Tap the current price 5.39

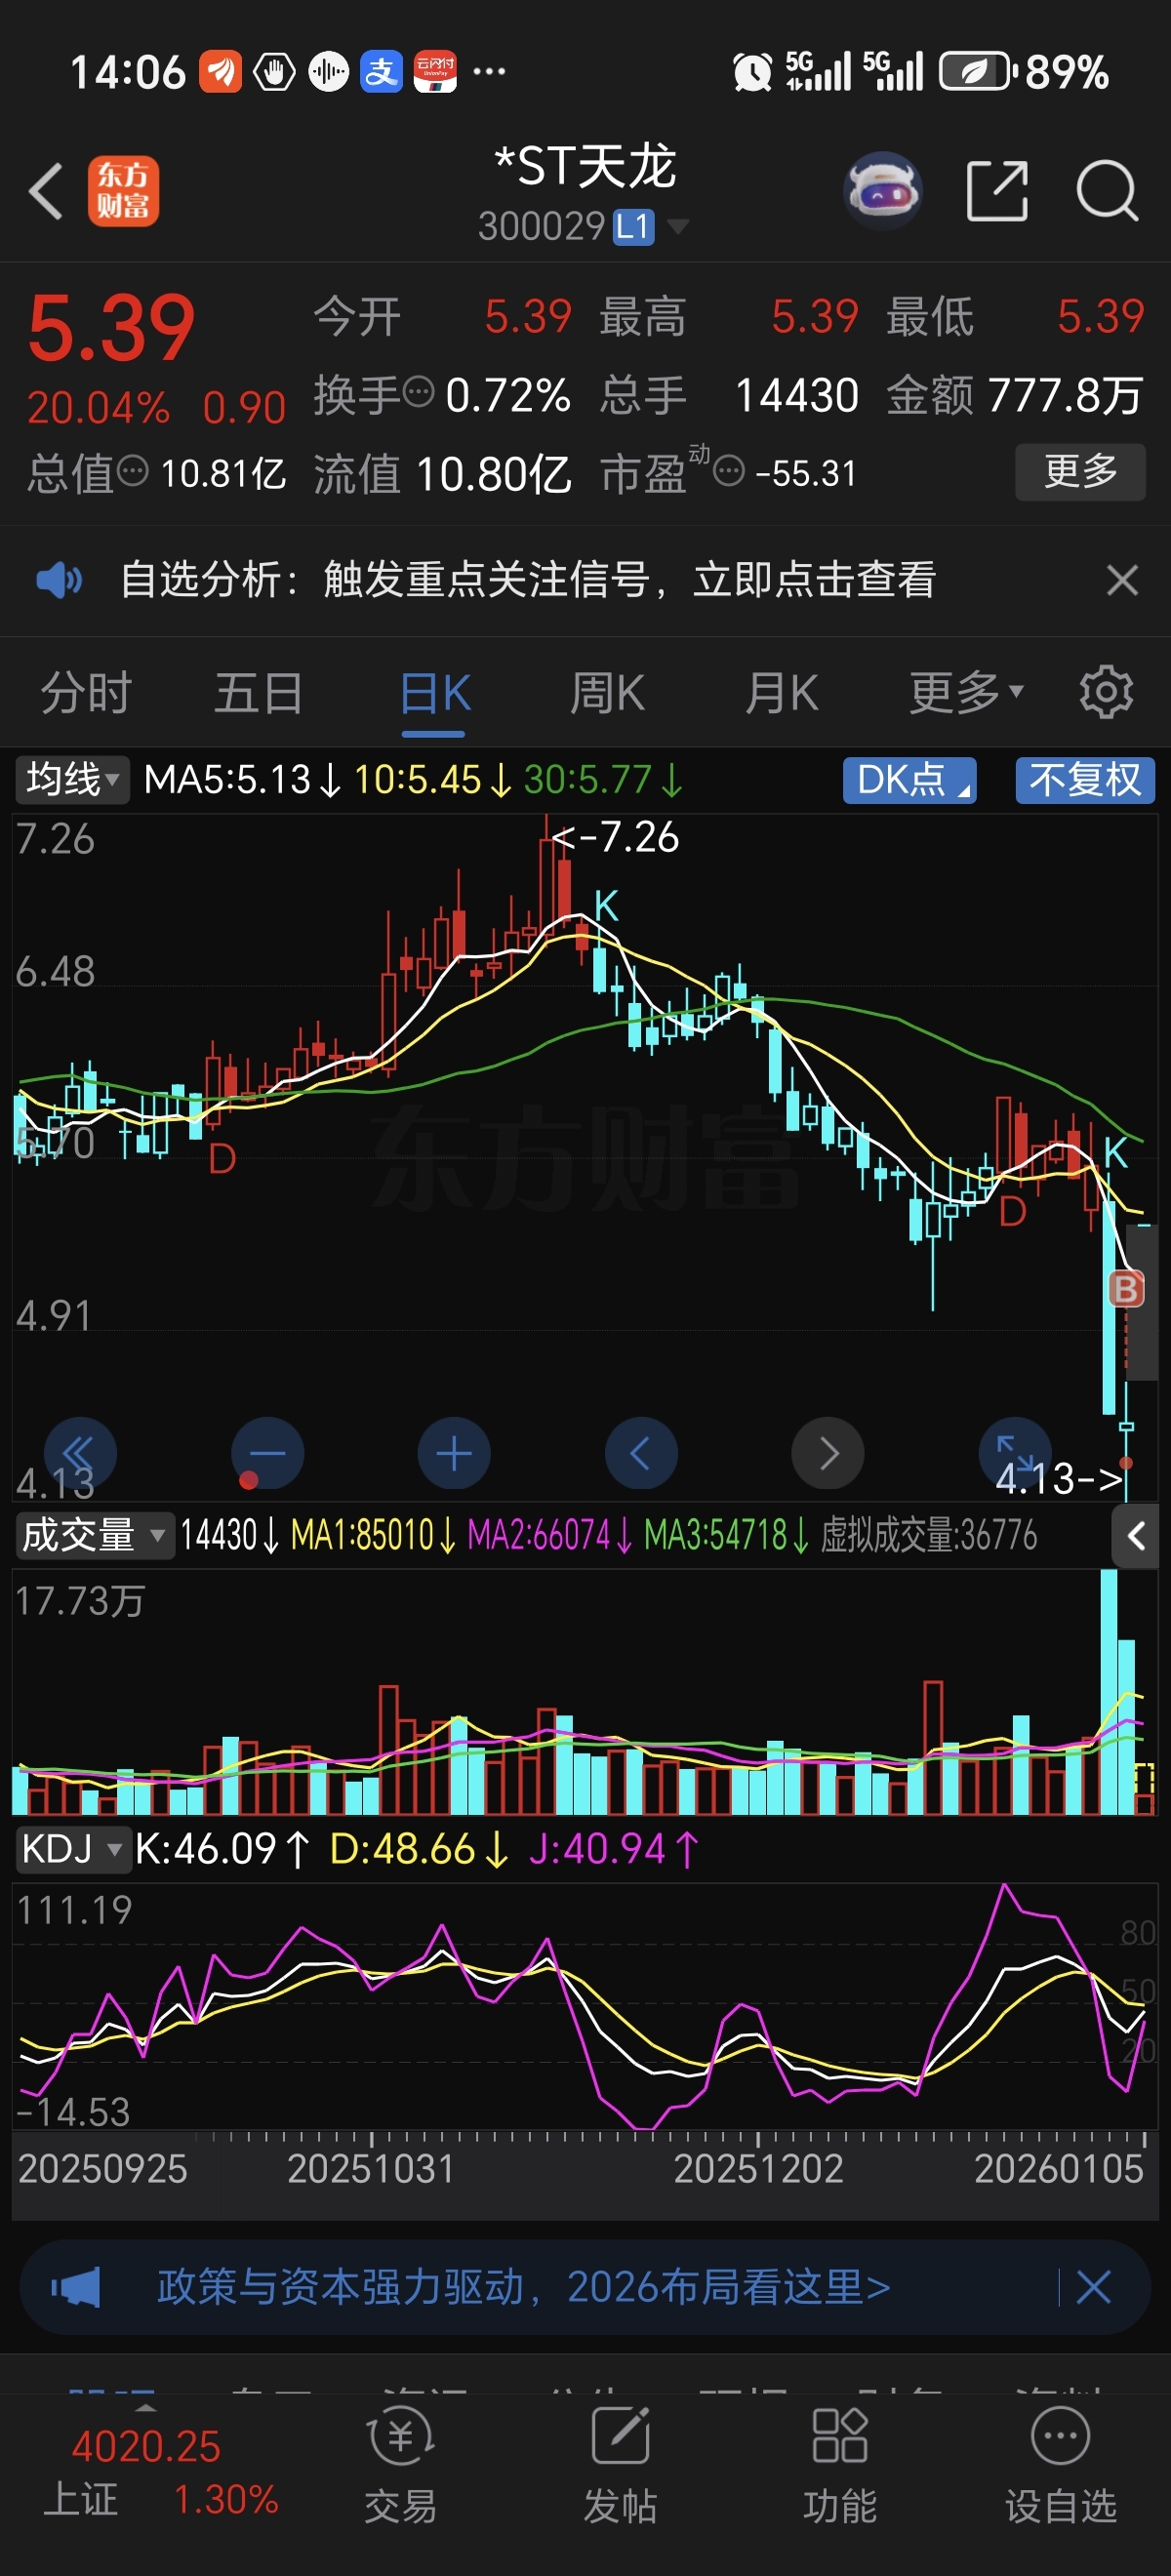[x=111, y=327]
